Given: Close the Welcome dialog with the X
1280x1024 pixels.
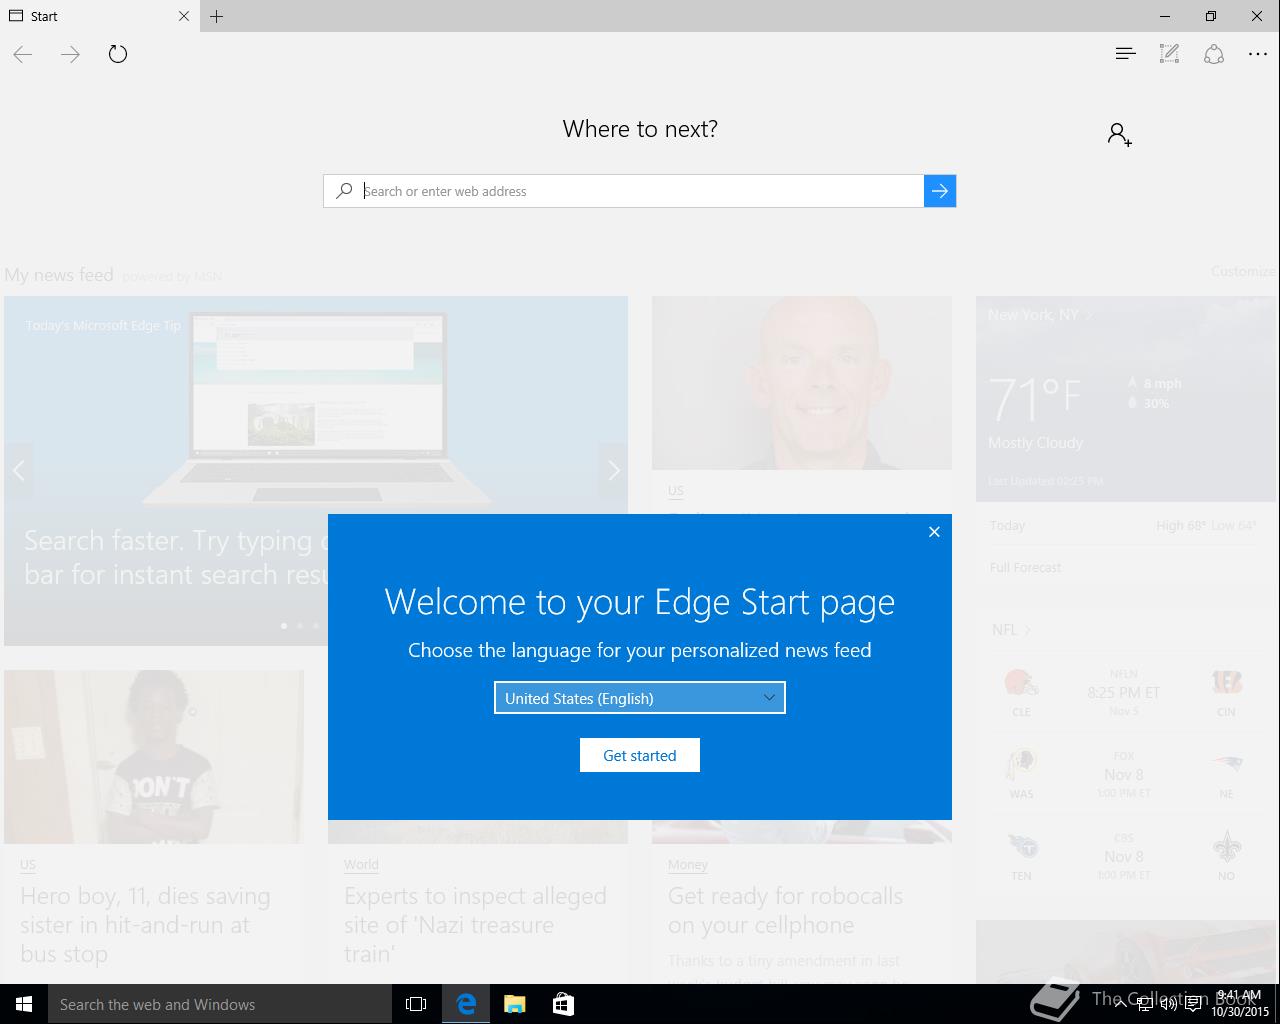Looking at the screenshot, I should [934, 532].
